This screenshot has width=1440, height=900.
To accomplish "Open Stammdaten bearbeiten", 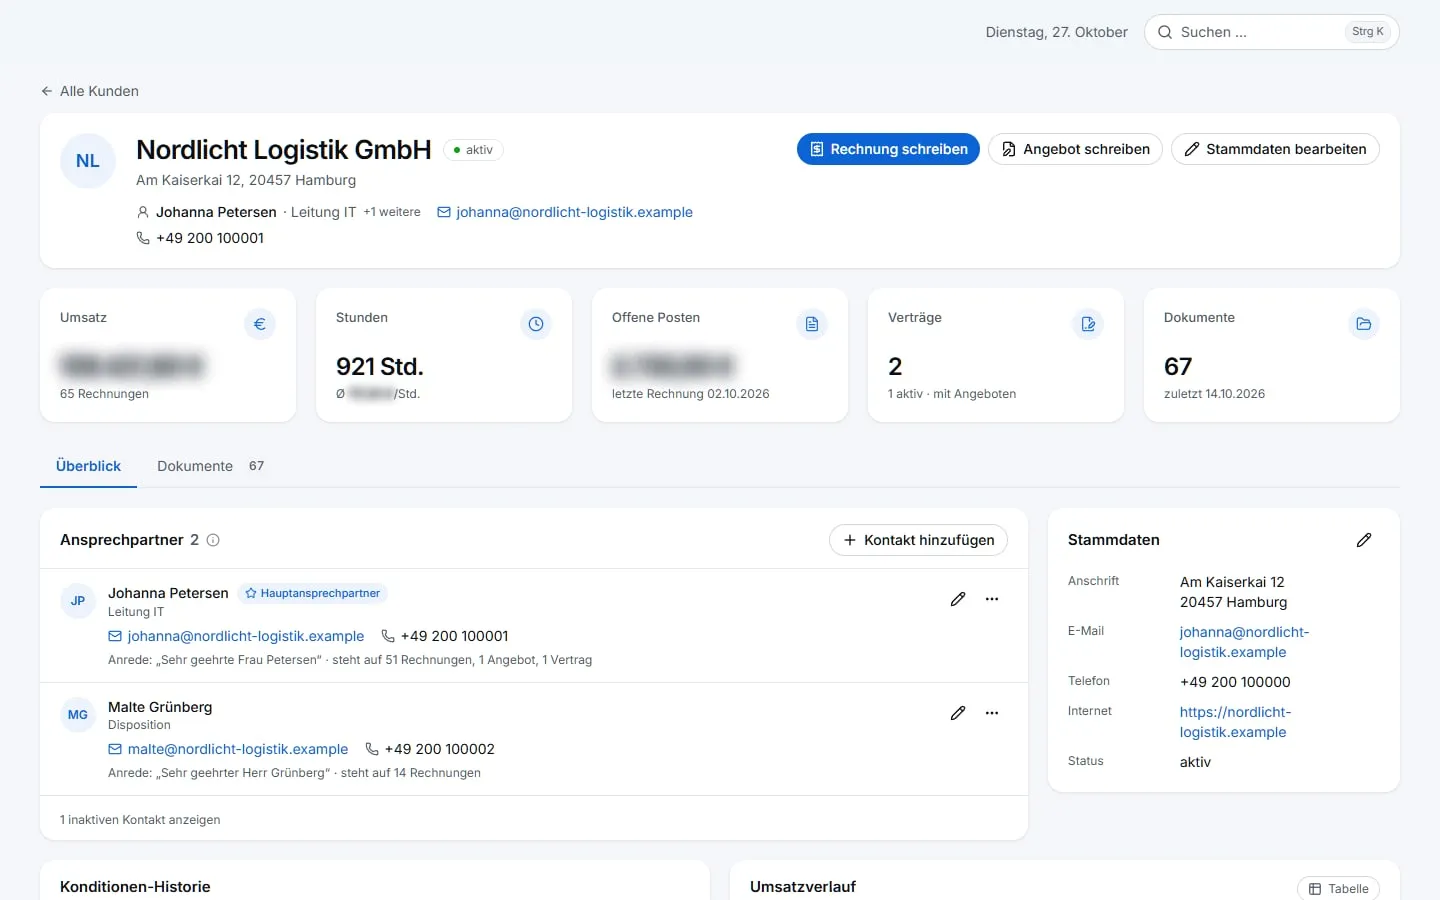I will pyautogui.click(x=1275, y=149).
